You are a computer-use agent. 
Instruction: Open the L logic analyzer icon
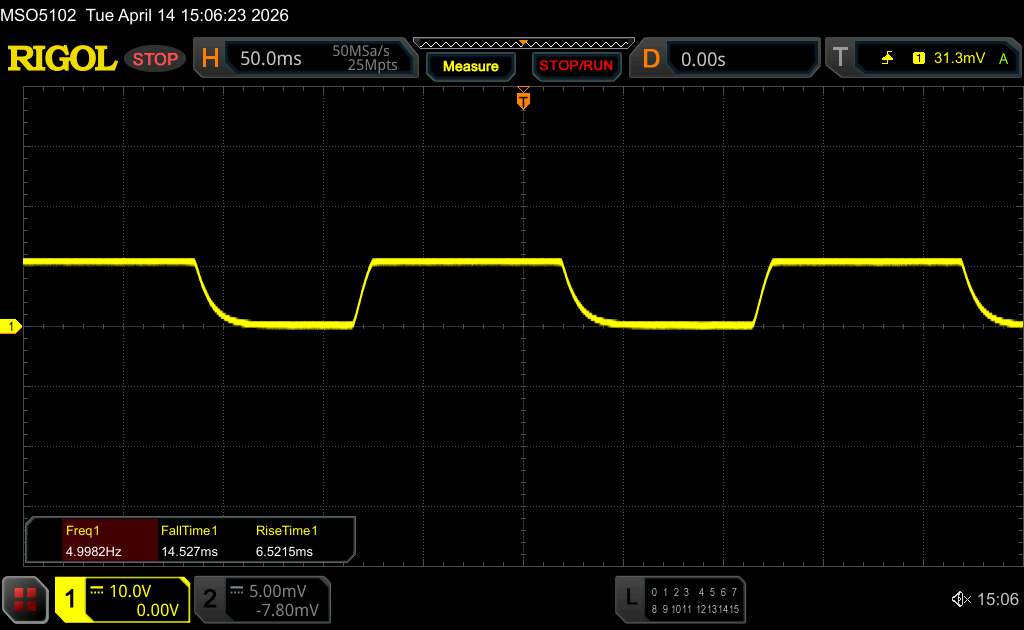point(631,598)
